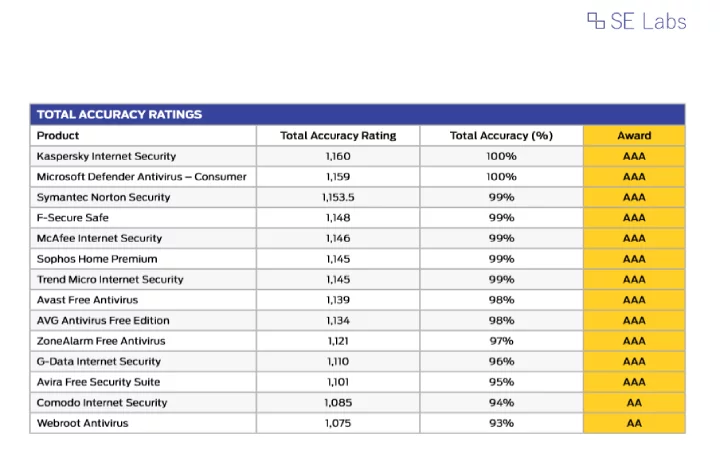Viewport: 720px width, 458px height.
Task: Select the Total Accuracy Ratings header bar
Action: click(358, 114)
